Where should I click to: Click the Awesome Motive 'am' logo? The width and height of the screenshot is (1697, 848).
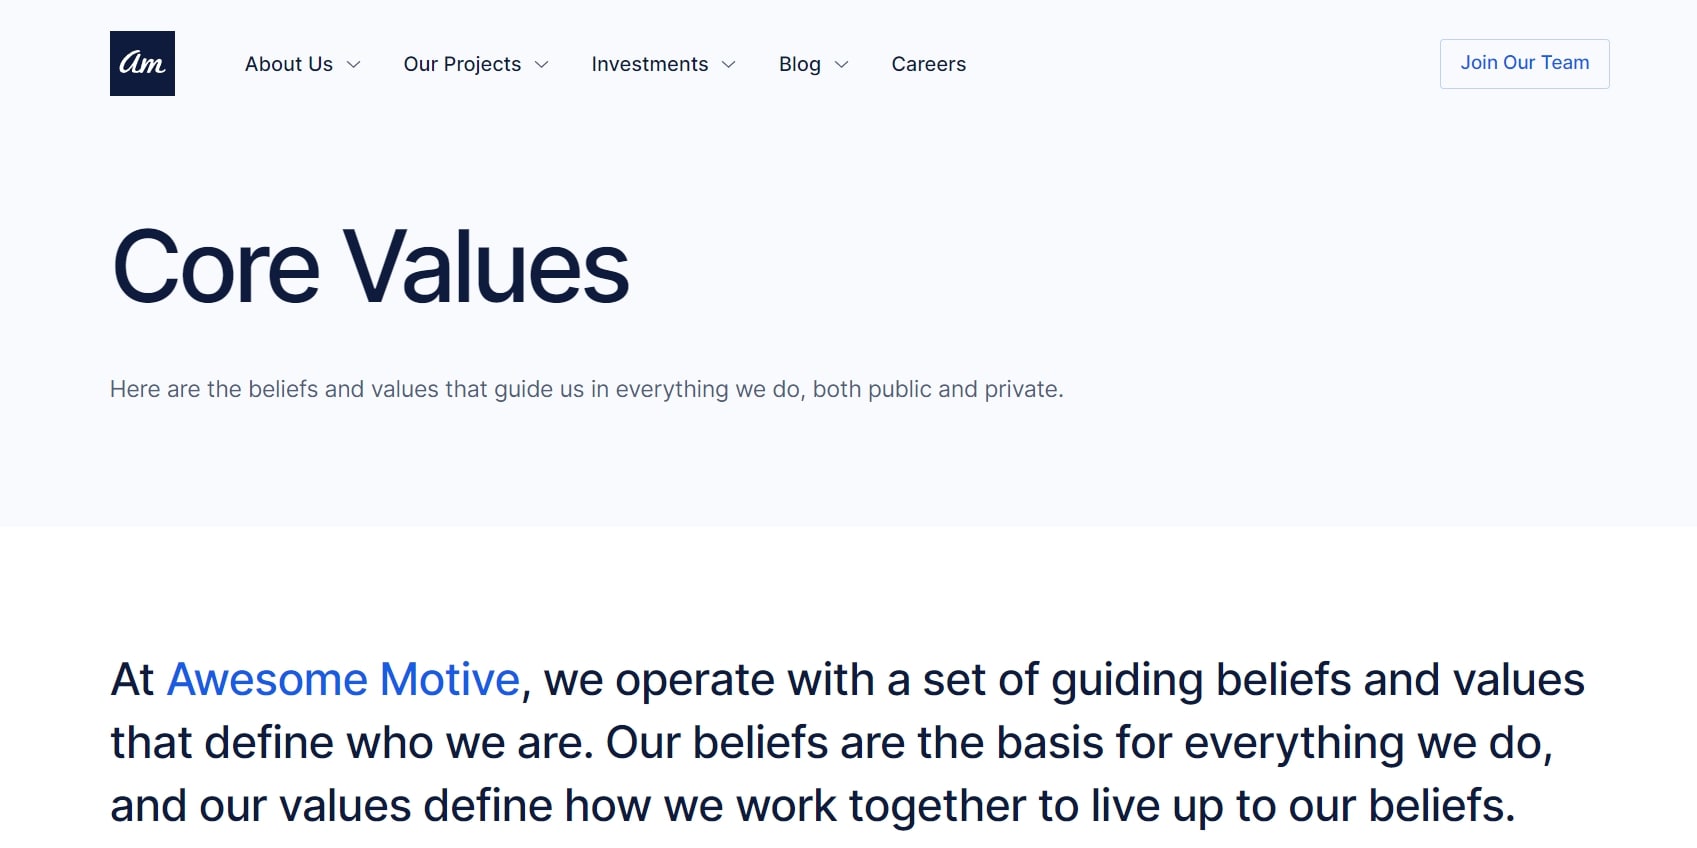(x=142, y=63)
